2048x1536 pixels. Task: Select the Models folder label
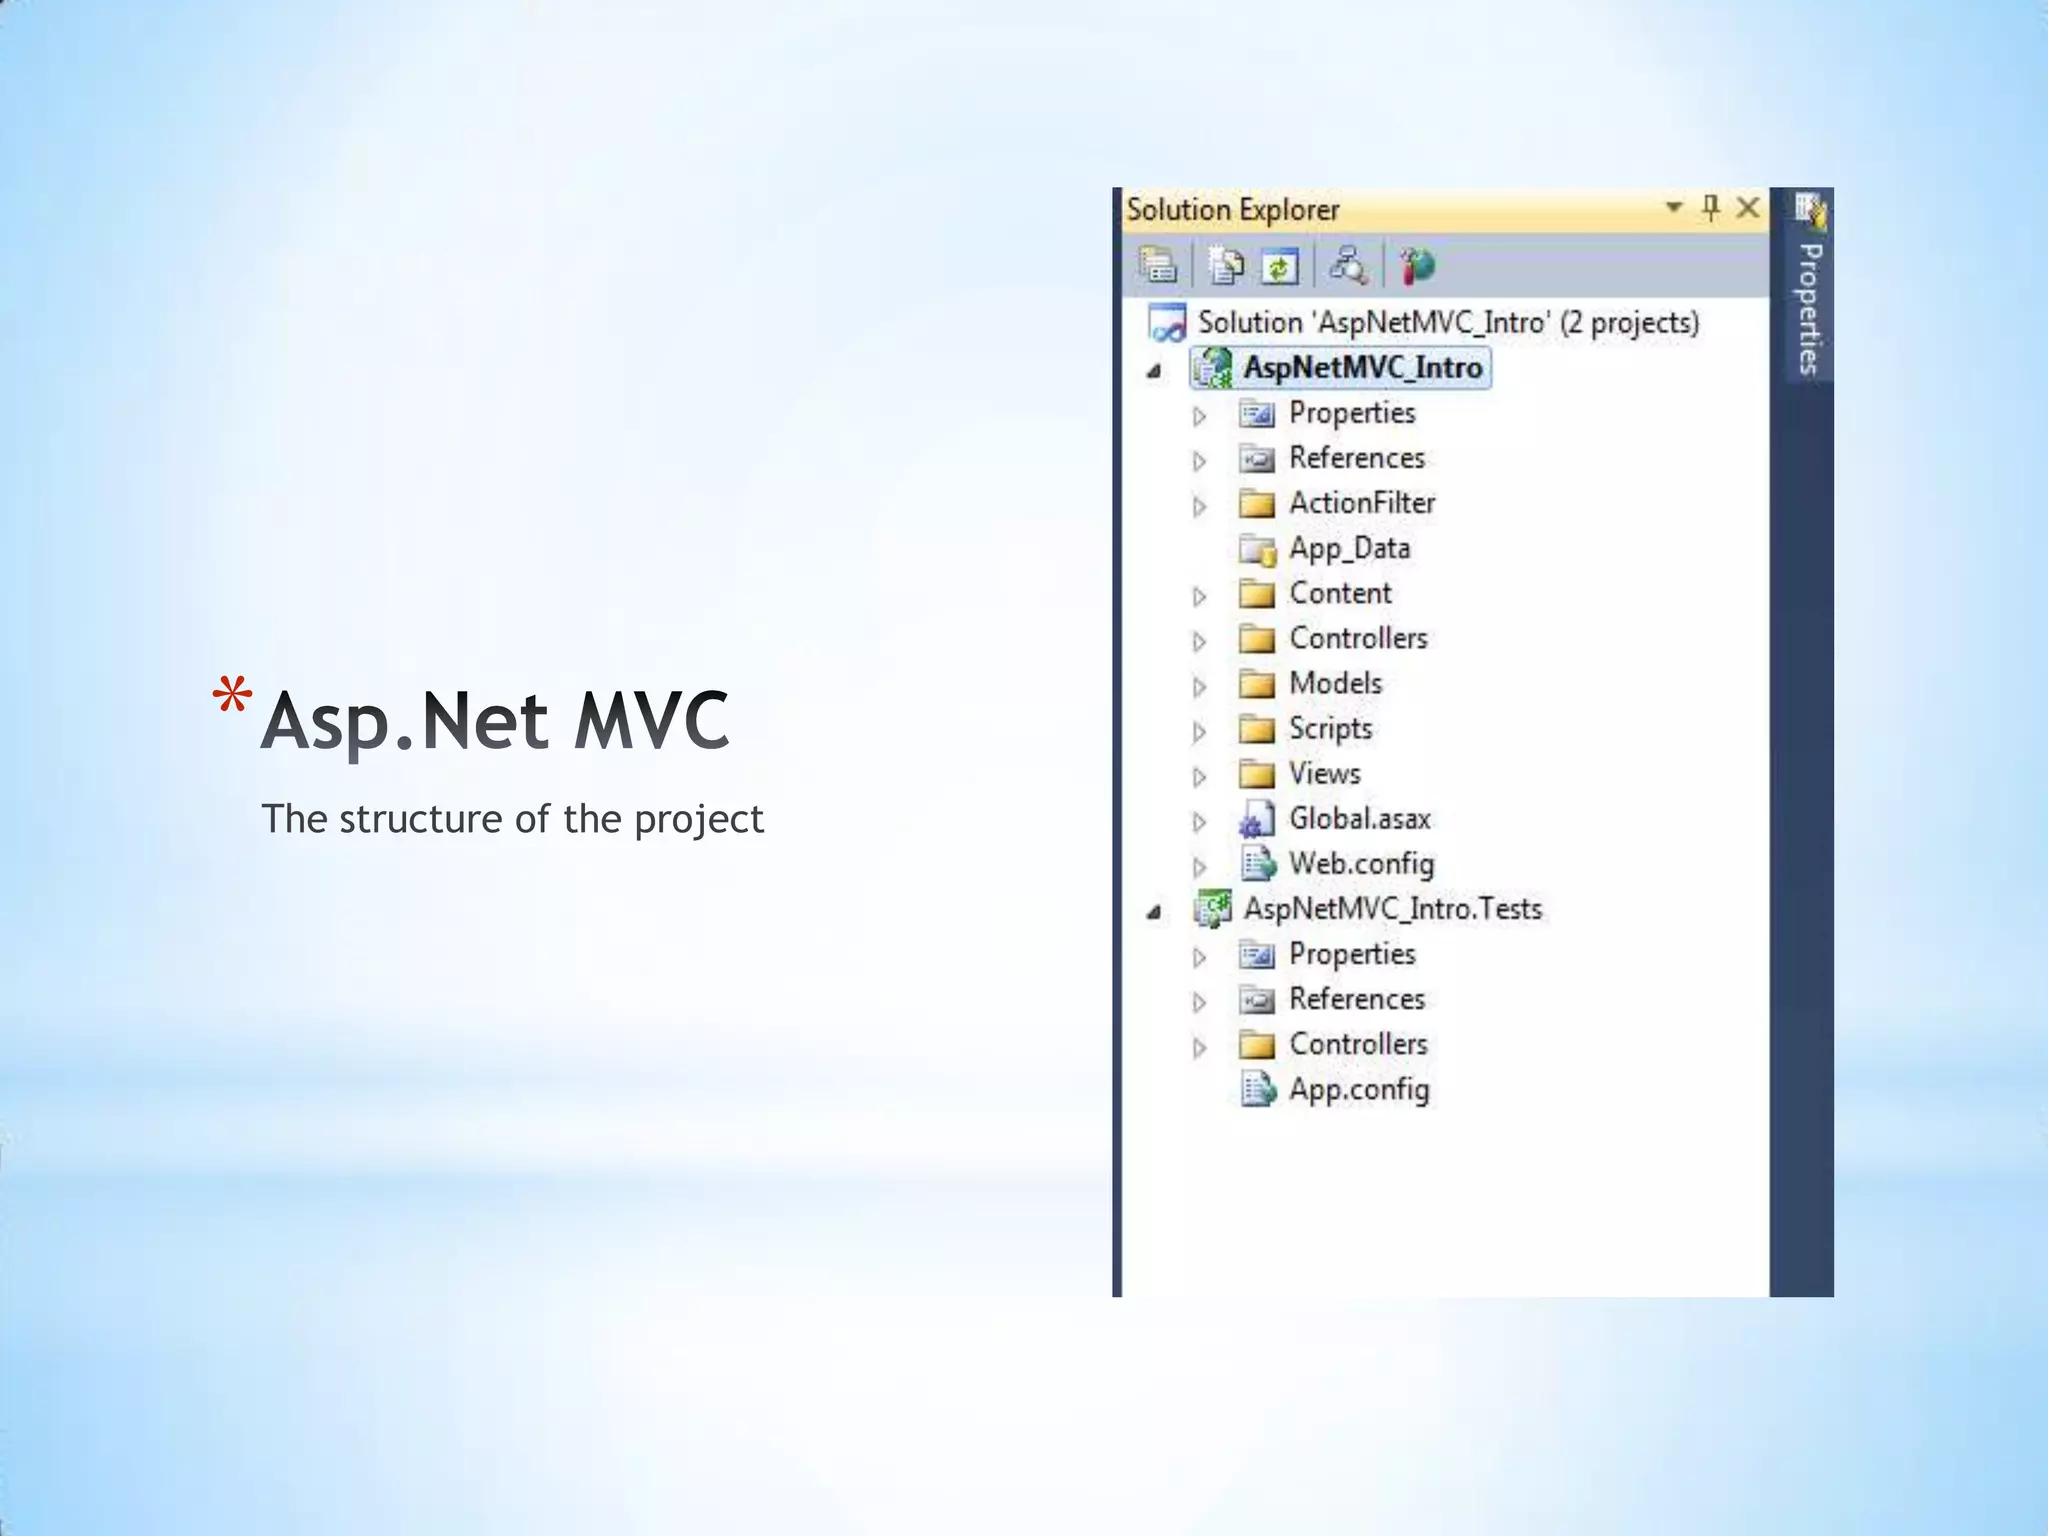(x=1335, y=683)
